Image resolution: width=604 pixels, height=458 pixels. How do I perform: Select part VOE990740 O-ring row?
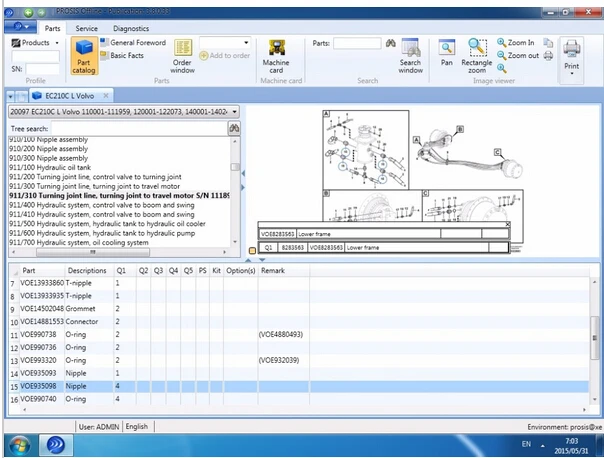pos(299,399)
